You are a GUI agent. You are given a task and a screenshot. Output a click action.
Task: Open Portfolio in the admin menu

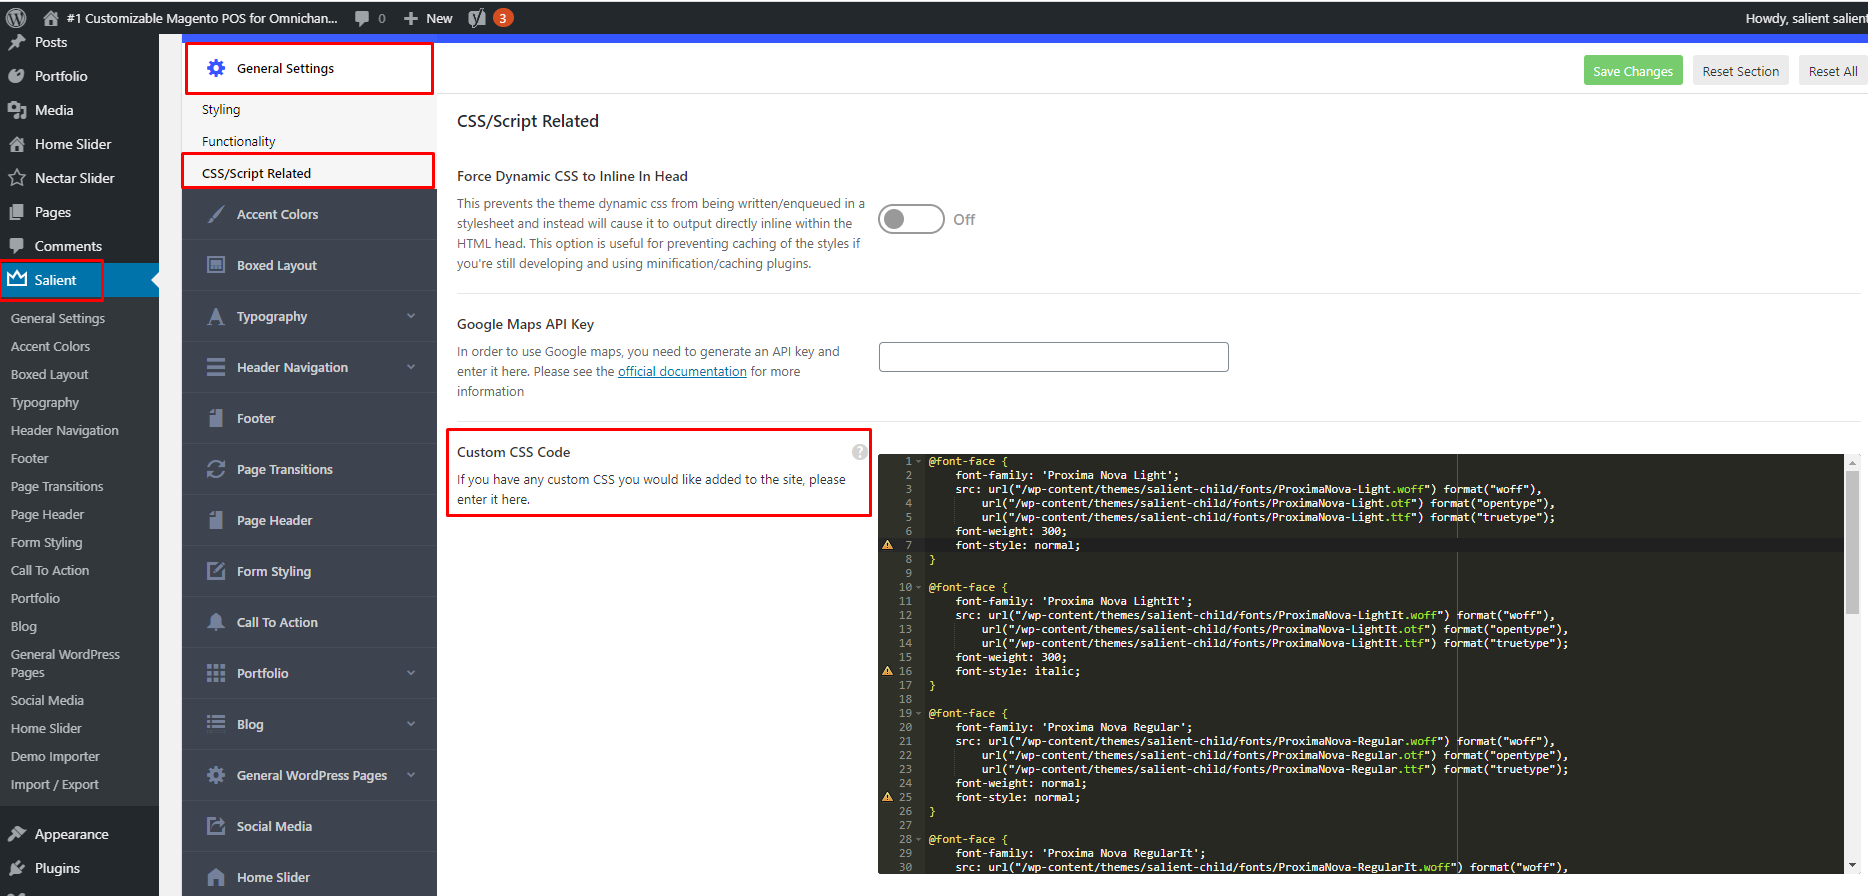(x=61, y=76)
